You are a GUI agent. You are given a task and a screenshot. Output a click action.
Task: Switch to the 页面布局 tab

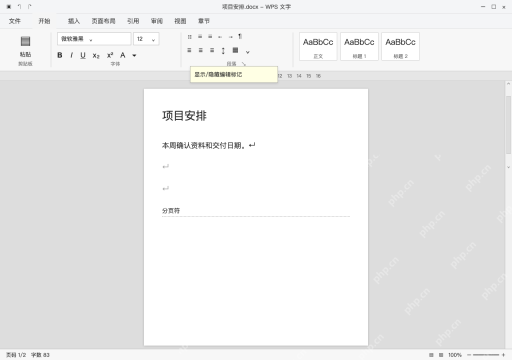(103, 21)
